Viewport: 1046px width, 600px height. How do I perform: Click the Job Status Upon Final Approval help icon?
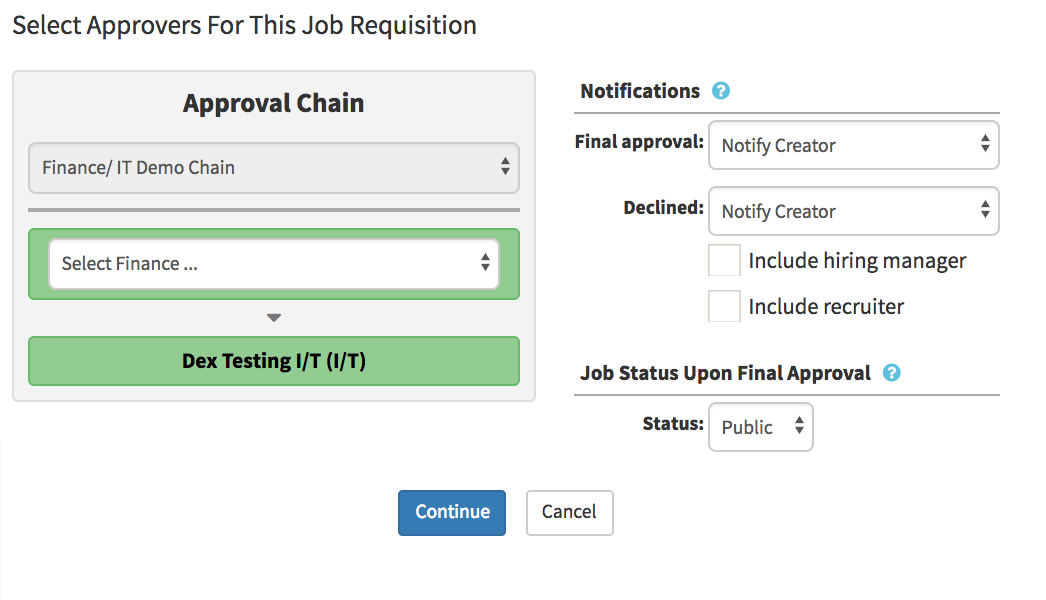[890, 372]
